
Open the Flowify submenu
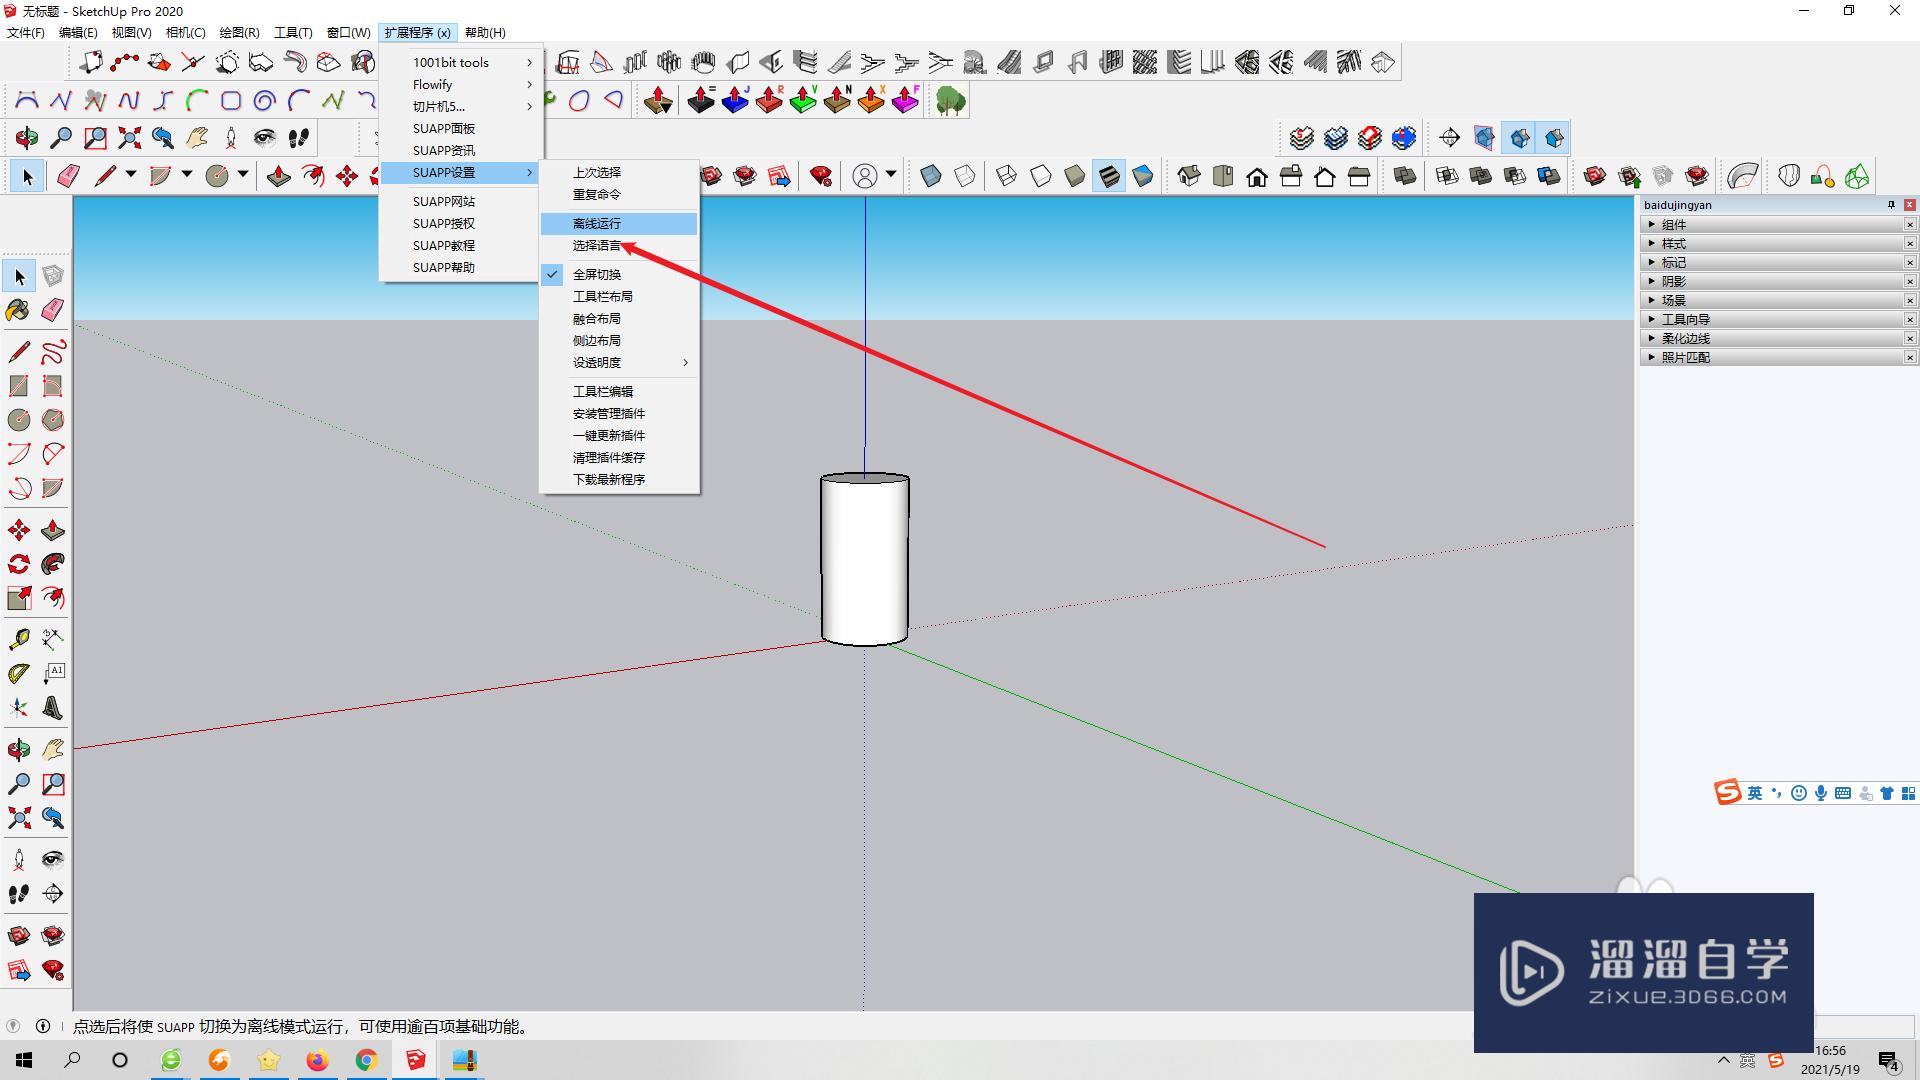461,84
